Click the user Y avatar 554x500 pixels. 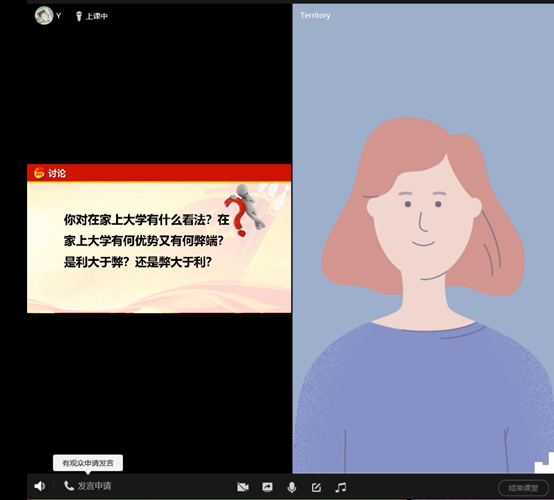click(x=44, y=16)
